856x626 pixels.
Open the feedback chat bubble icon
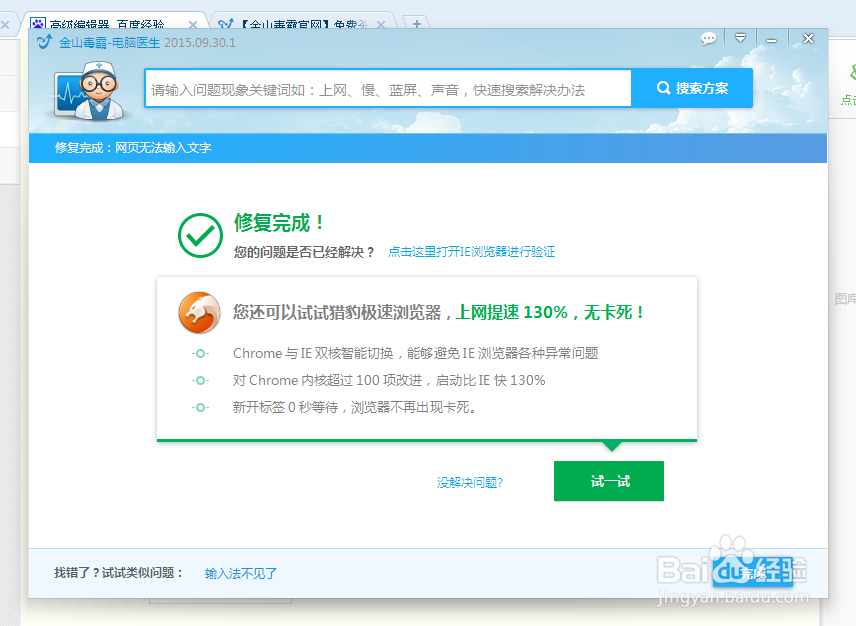708,39
